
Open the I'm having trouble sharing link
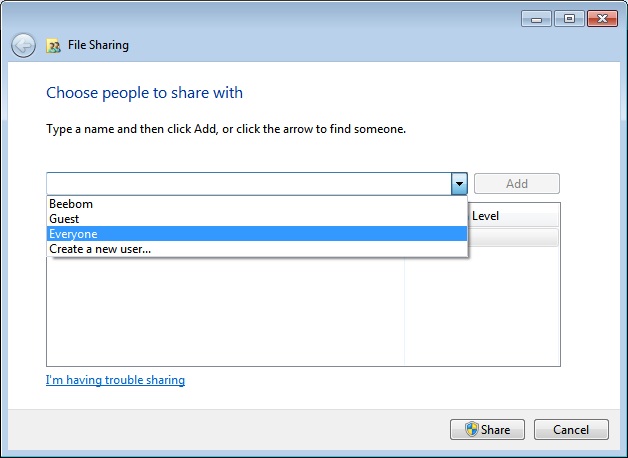(x=115, y=380)
